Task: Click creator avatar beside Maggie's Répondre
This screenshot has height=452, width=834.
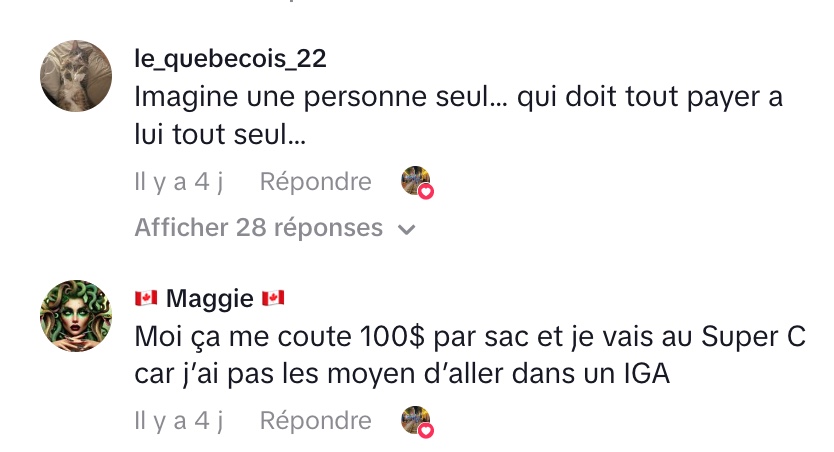Action: click(415, 420)
